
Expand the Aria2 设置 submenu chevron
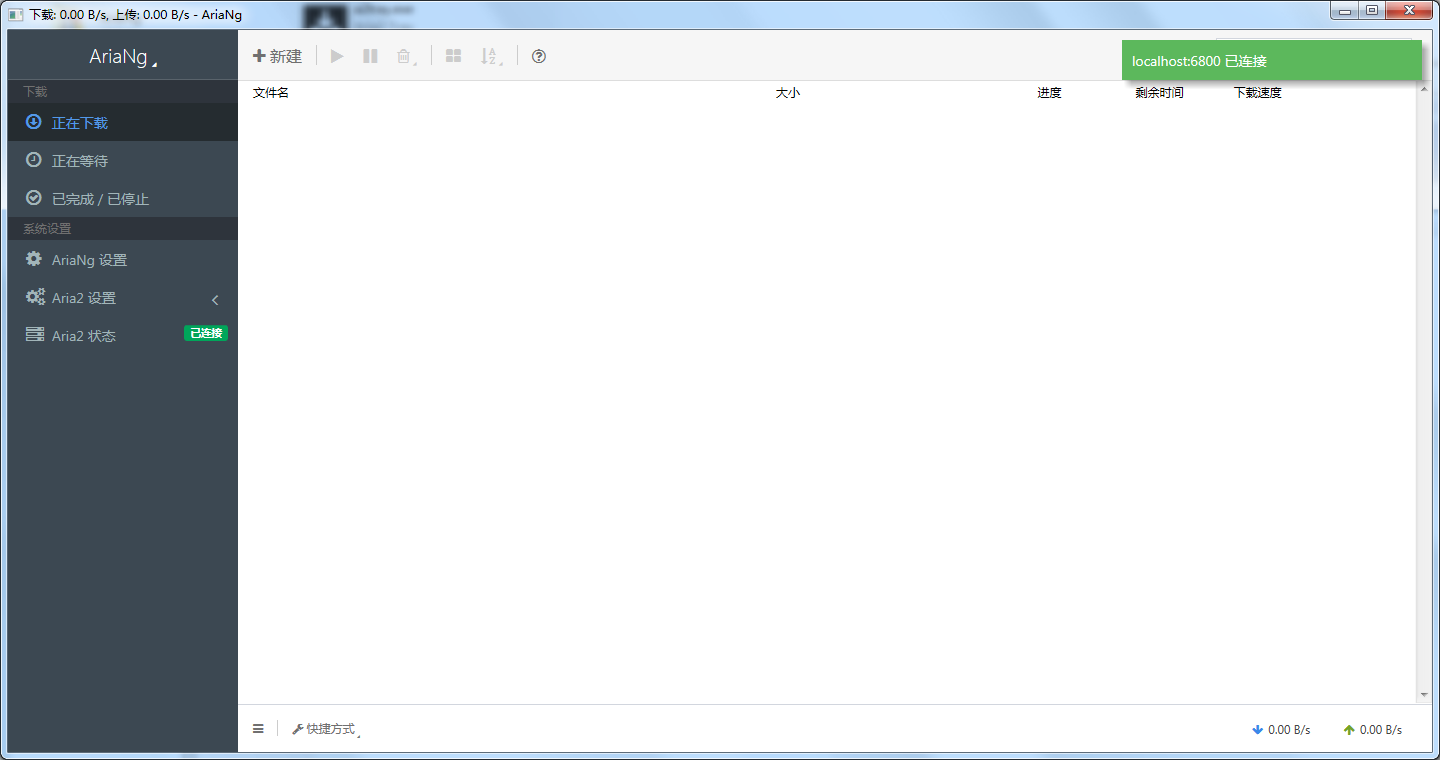(x=215, y=299)
